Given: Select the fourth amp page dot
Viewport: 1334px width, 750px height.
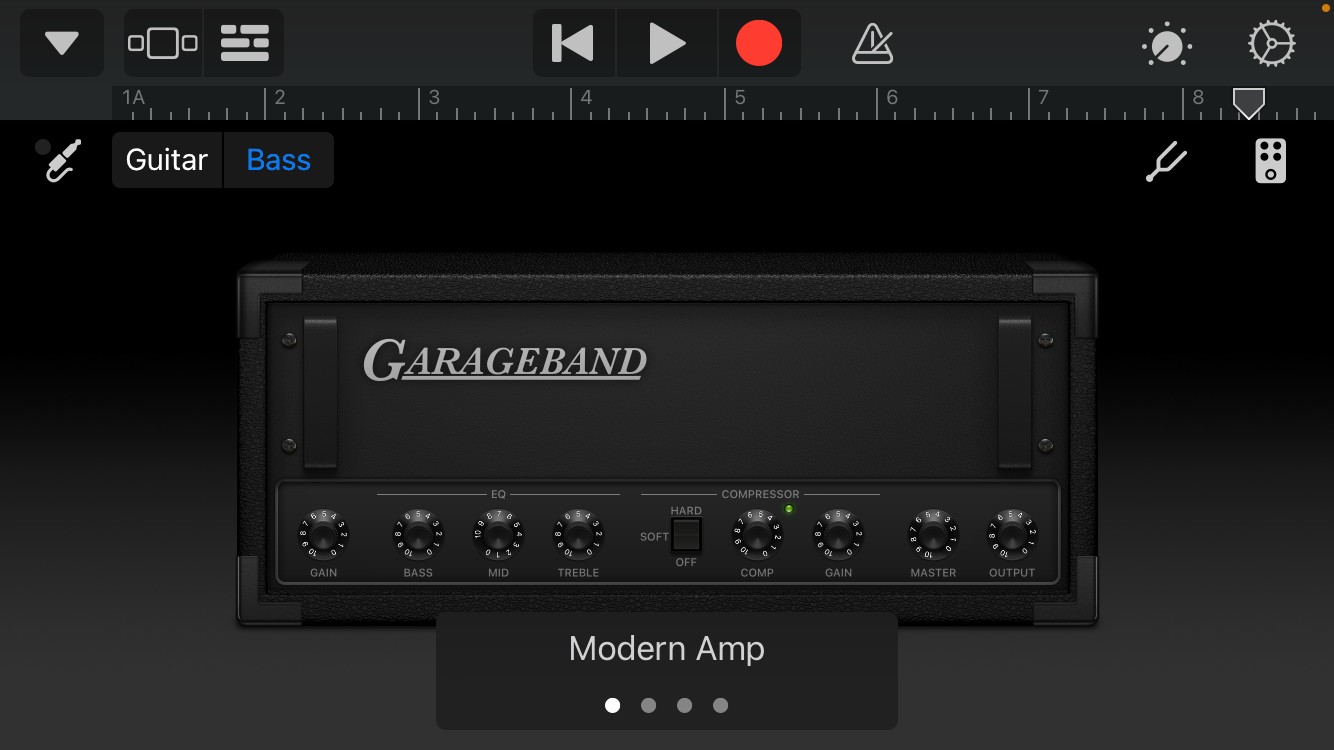Looking at the screenshot, I should (720, 705).
